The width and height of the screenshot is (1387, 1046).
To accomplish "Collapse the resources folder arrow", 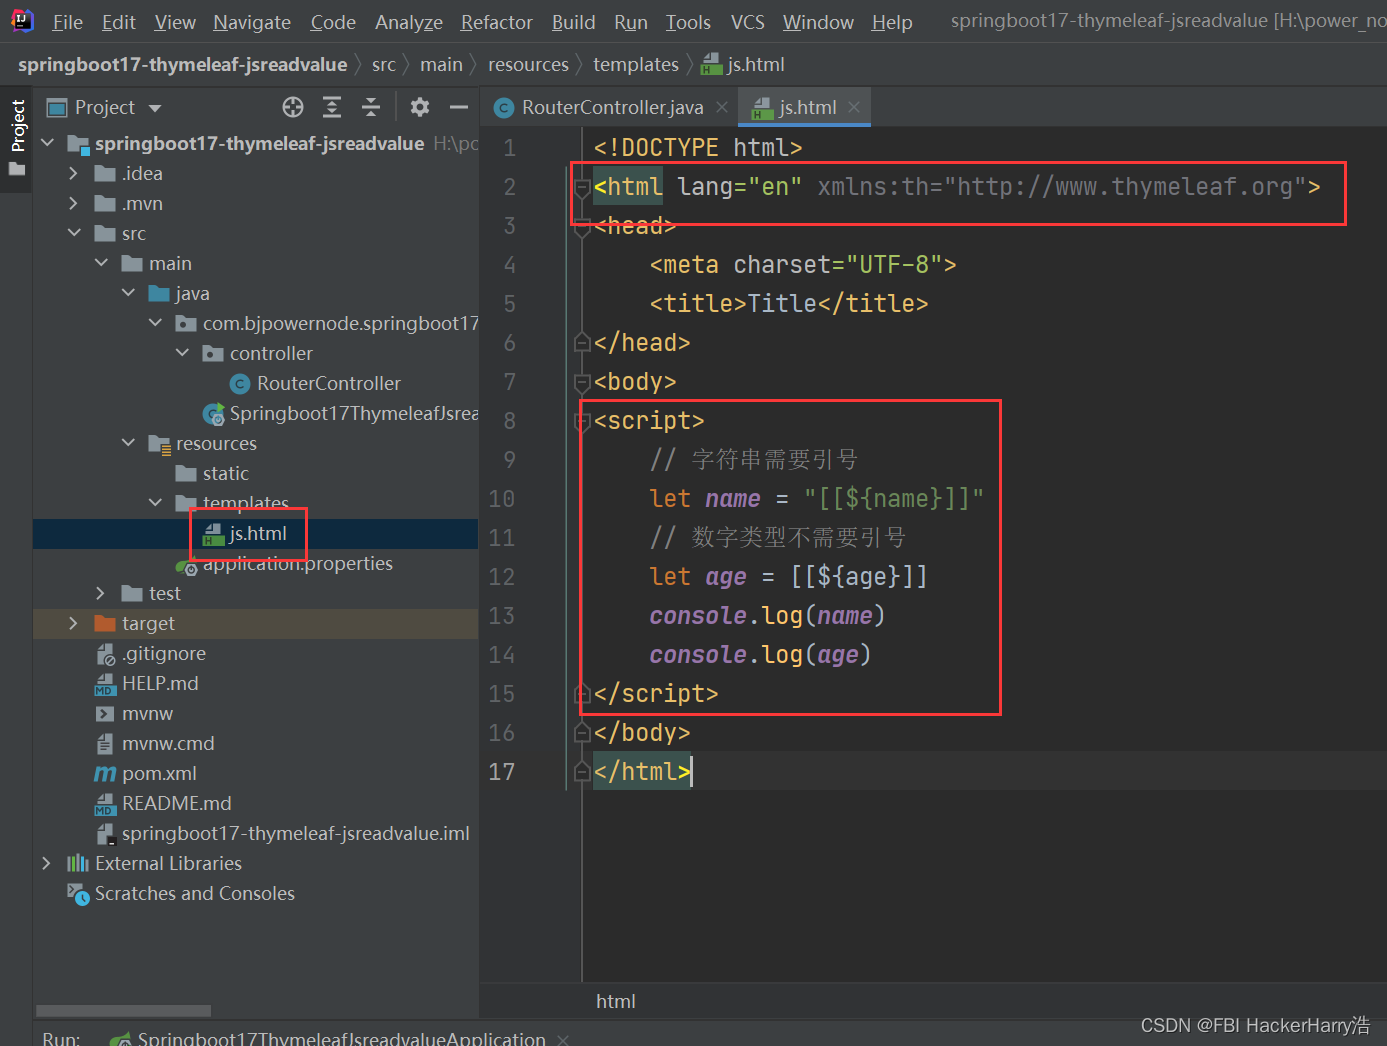I will pos(128,443).
